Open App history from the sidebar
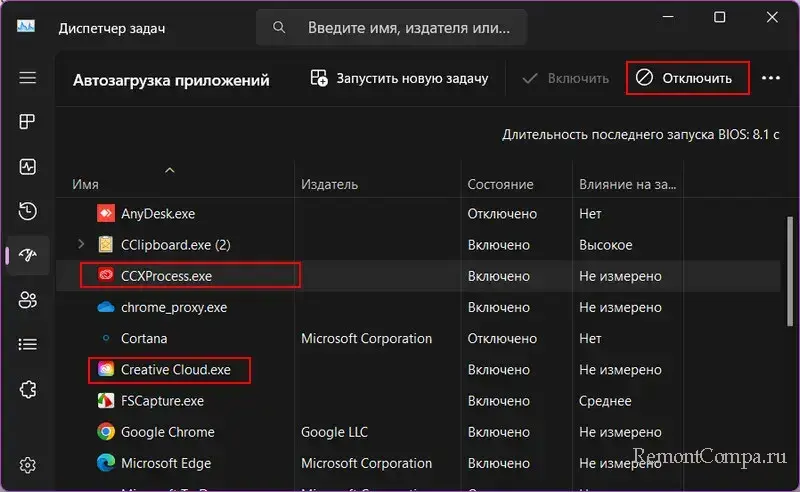The image size is (800, 492). tap(28, 211)
